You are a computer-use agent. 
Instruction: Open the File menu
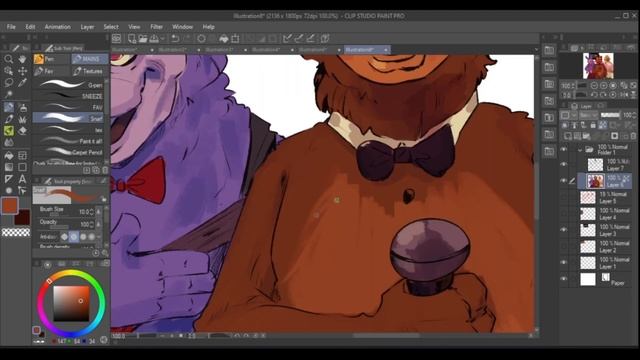11,27
